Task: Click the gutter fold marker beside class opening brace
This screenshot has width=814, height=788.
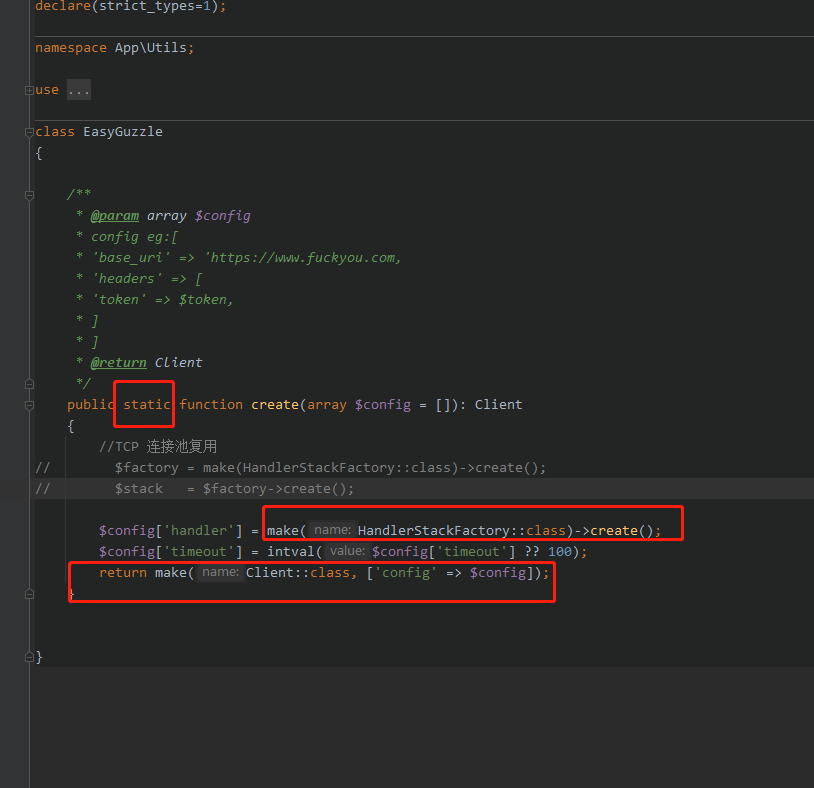Action: tap(29, 131)
